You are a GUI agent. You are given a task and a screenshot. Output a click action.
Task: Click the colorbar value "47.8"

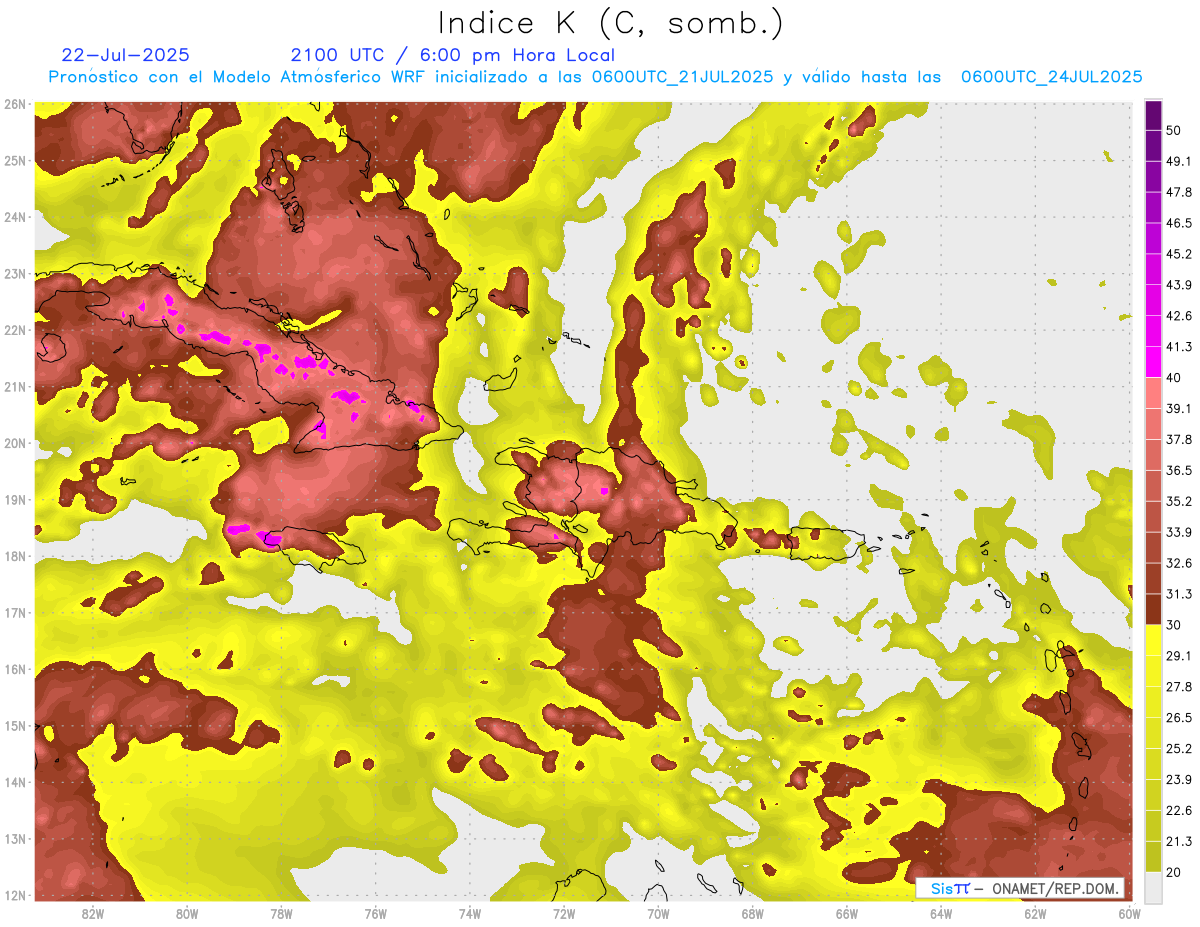pyautogui.click(x=1178, y=192)
